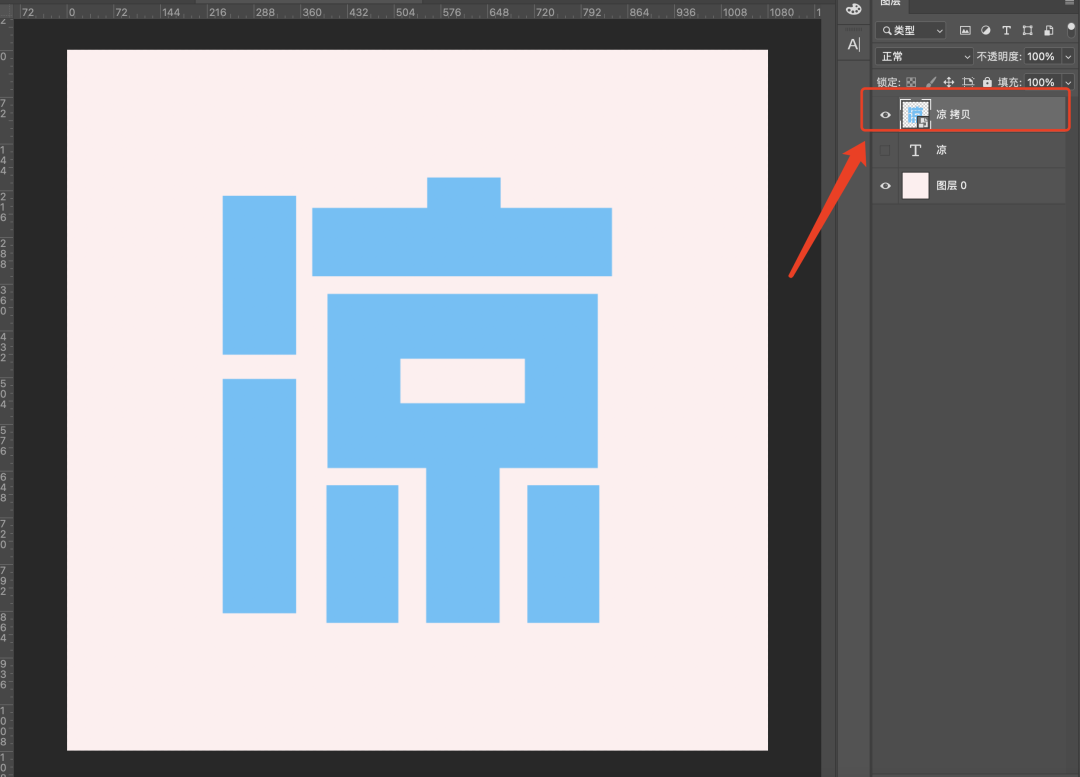Filter layers by adjustment layer type
Image resolution: width=1080 pixels, height=777 pixels.
[986, 30]
